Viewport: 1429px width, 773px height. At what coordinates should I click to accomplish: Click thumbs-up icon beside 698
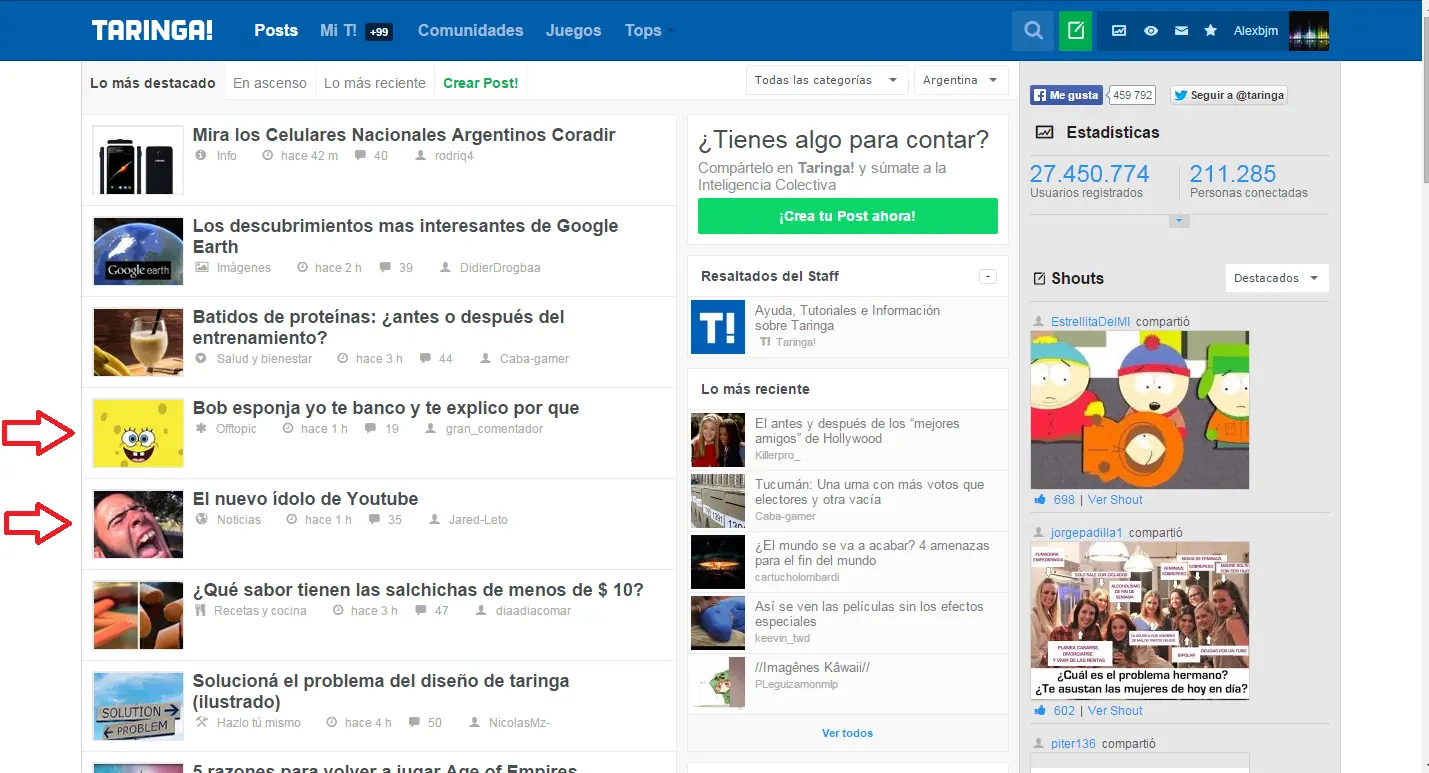1040,500
